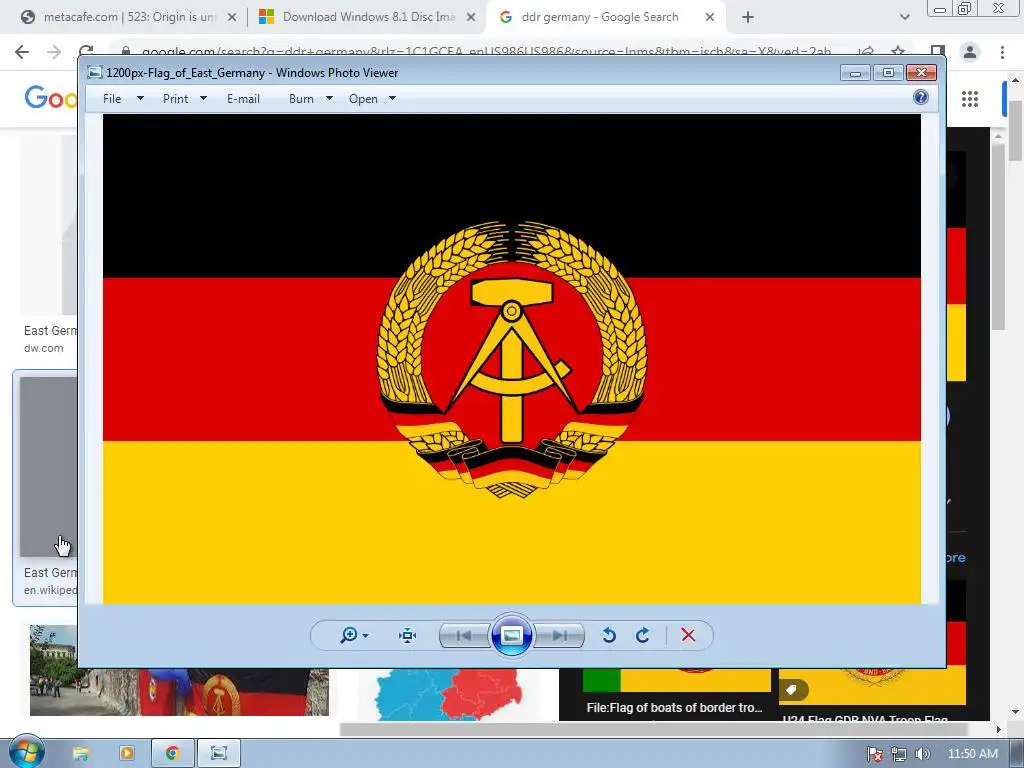This screenshot has height=768, width=1024.
Task: Click the Photo Viewer taskbar button
Action: click(219, 754)
